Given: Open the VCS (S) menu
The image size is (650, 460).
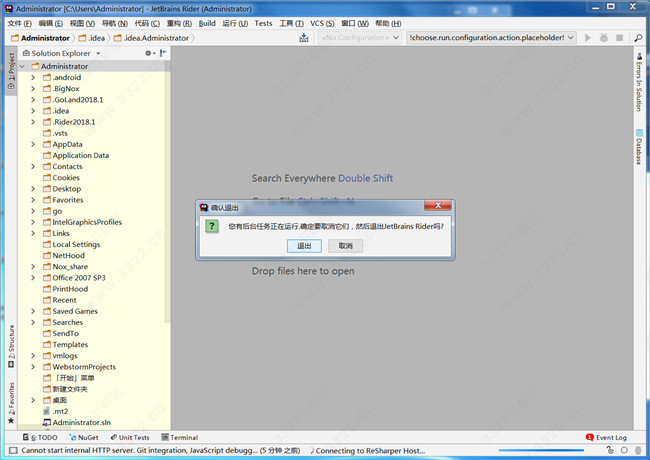Looking at the screenshot, I should coord(322,23).
